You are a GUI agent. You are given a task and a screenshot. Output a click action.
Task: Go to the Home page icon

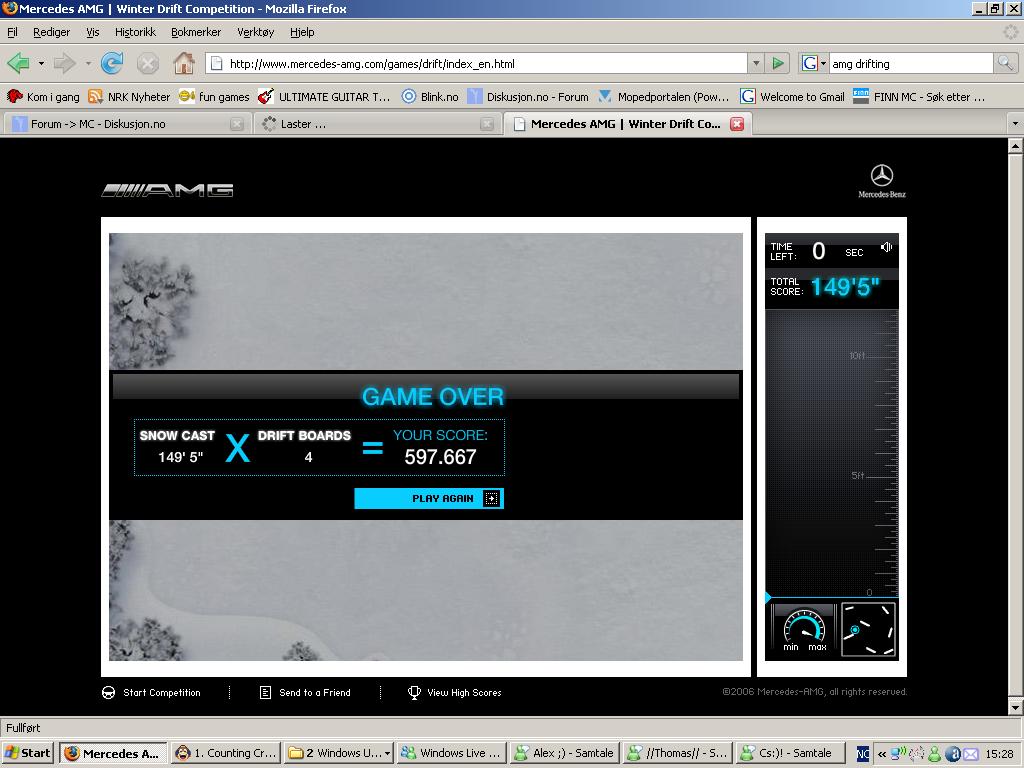click(184, 63)
